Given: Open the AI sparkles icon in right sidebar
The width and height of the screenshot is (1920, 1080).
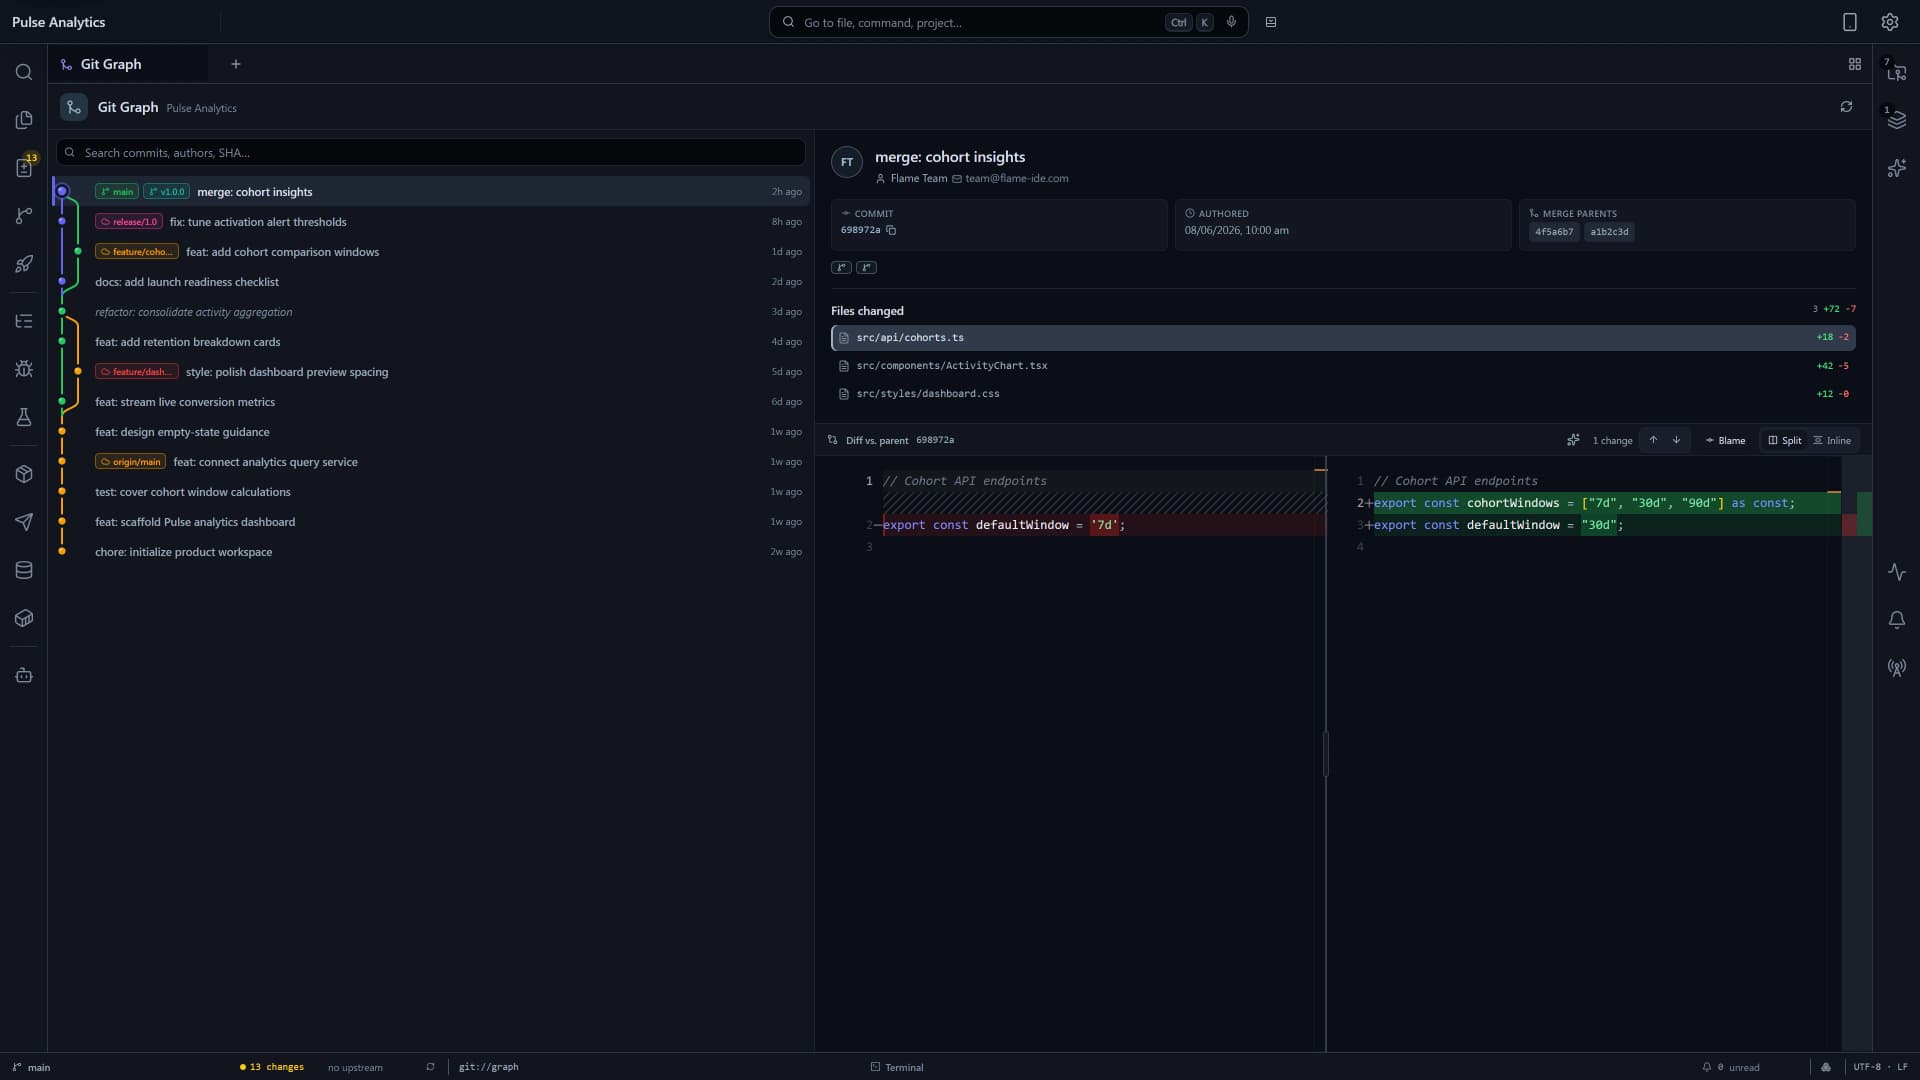Looking at the screenshot, I should tap(1896, 168).
